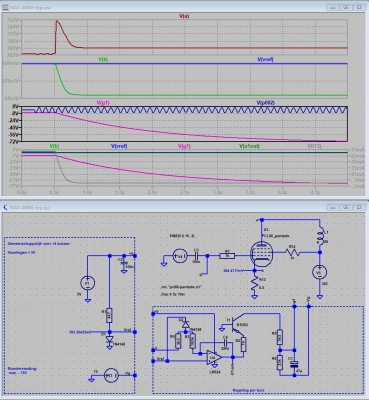Click the waveform viewer window icon
This screenshot has width=369, height=400.
click(5, 6)
